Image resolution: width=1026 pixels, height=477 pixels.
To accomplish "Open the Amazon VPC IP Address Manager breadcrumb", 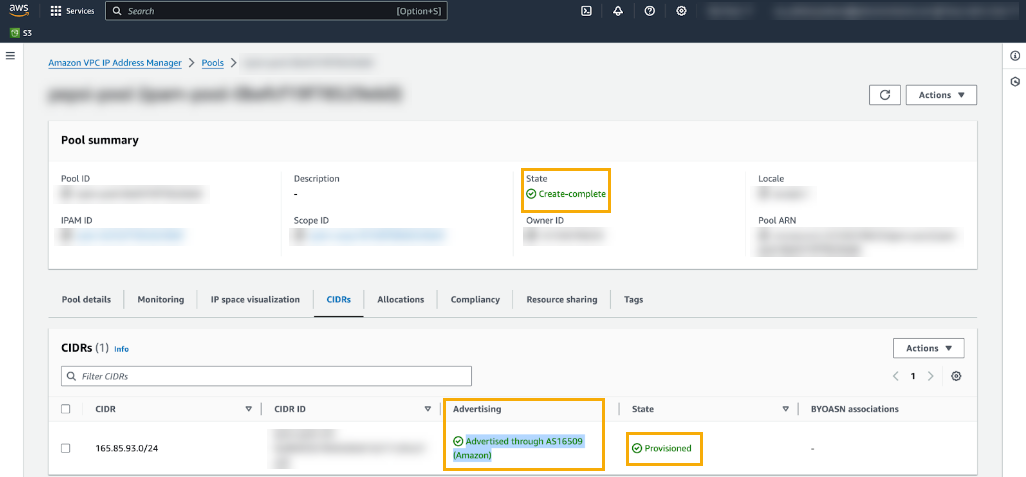I will click(x=115, y=62).
